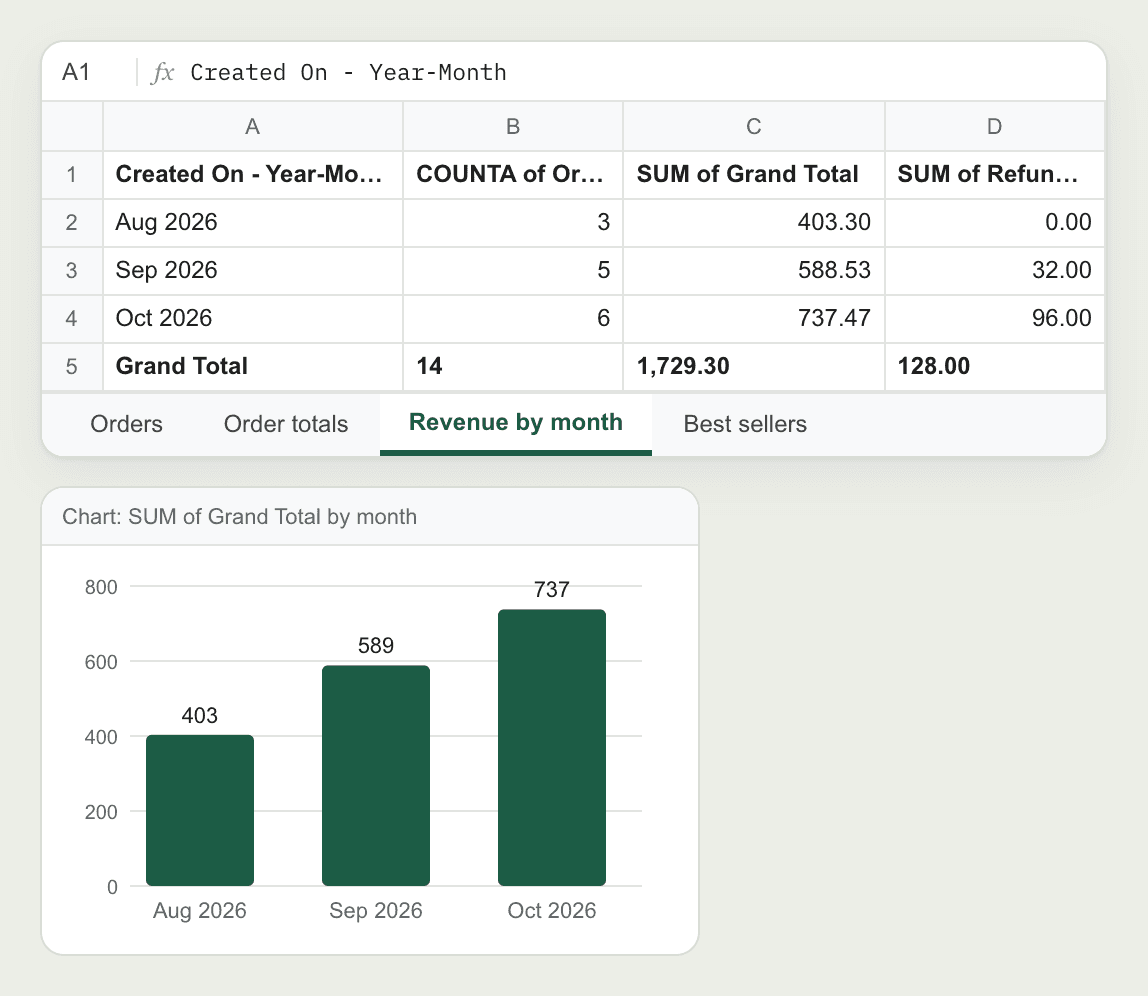The height and width of the screenshot is (996, 1148).
Task: Click the order count cell showing 6
Action: [x=512, y=319]
